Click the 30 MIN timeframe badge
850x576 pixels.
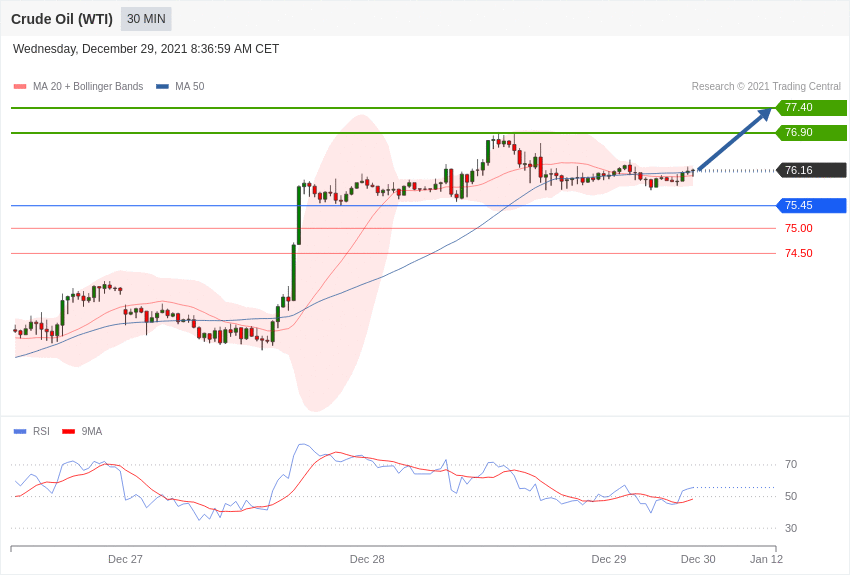click(x=146, y=19)
